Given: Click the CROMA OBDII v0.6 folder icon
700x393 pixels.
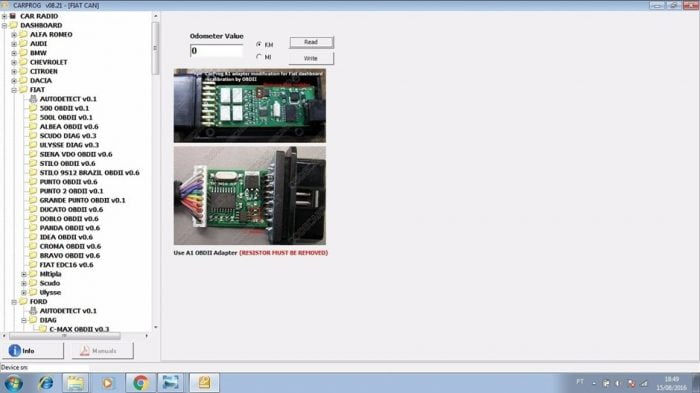Looking at the screenshot, I should 33,247.
